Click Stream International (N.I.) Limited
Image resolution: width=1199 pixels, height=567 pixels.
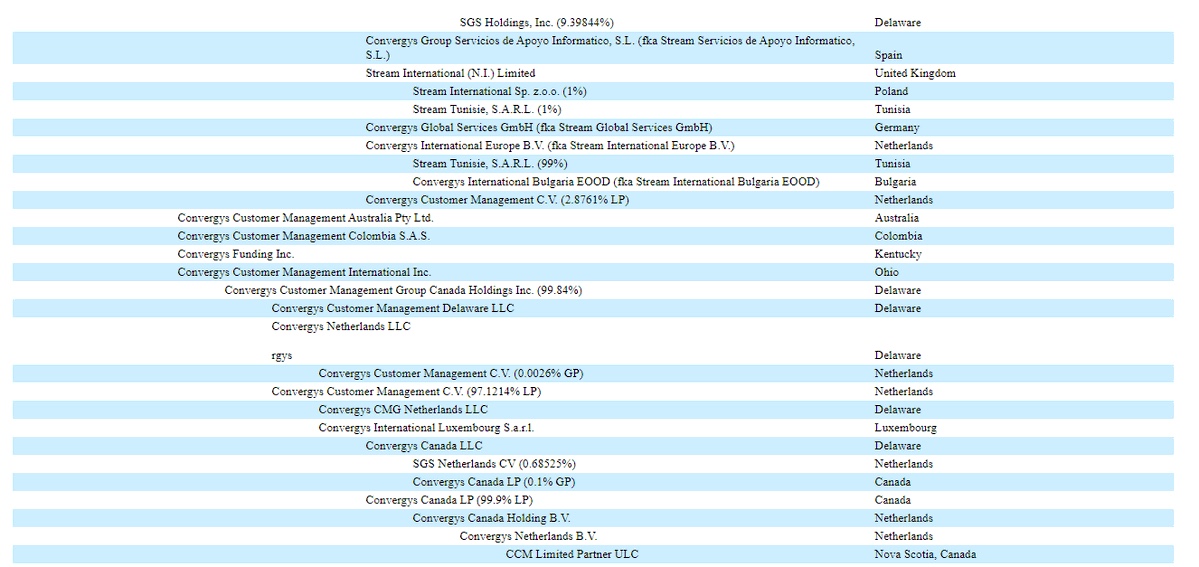(x=450, y=73)
